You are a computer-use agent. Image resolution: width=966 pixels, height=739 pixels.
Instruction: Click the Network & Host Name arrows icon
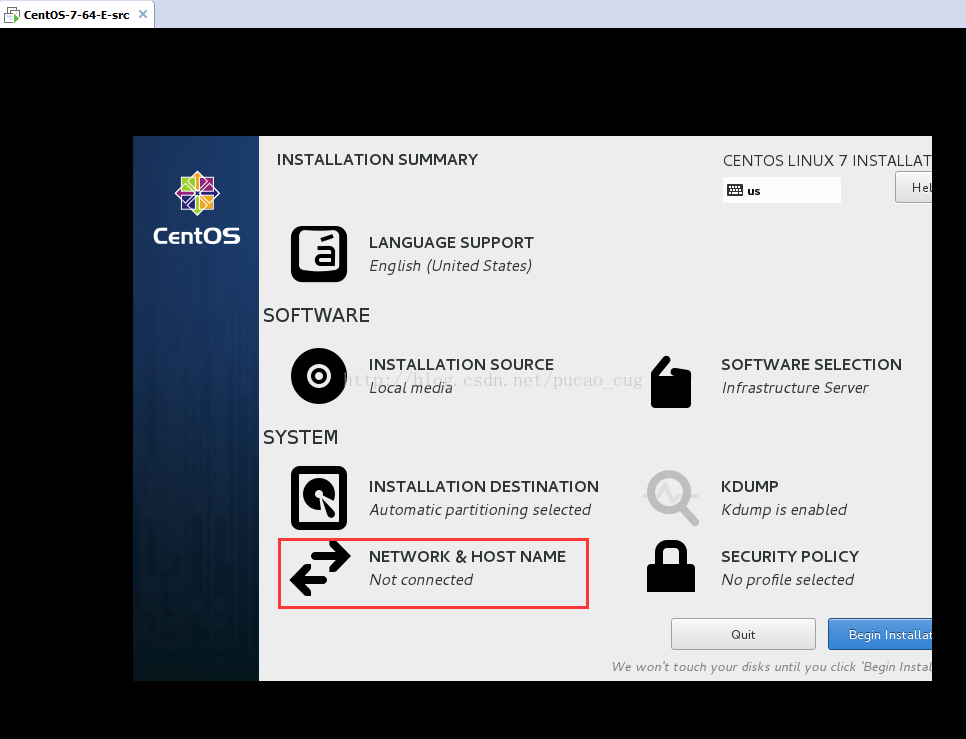[x=320, y=568]
